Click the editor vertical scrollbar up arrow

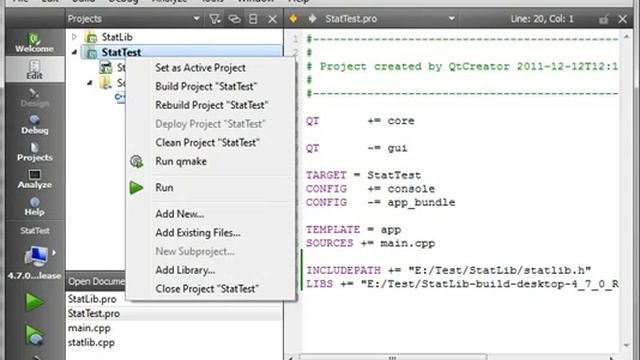(x=626, y=37)
